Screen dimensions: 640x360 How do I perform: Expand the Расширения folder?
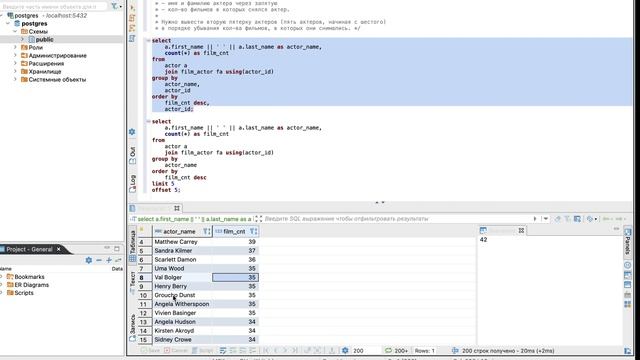click(x=15, y=63)
